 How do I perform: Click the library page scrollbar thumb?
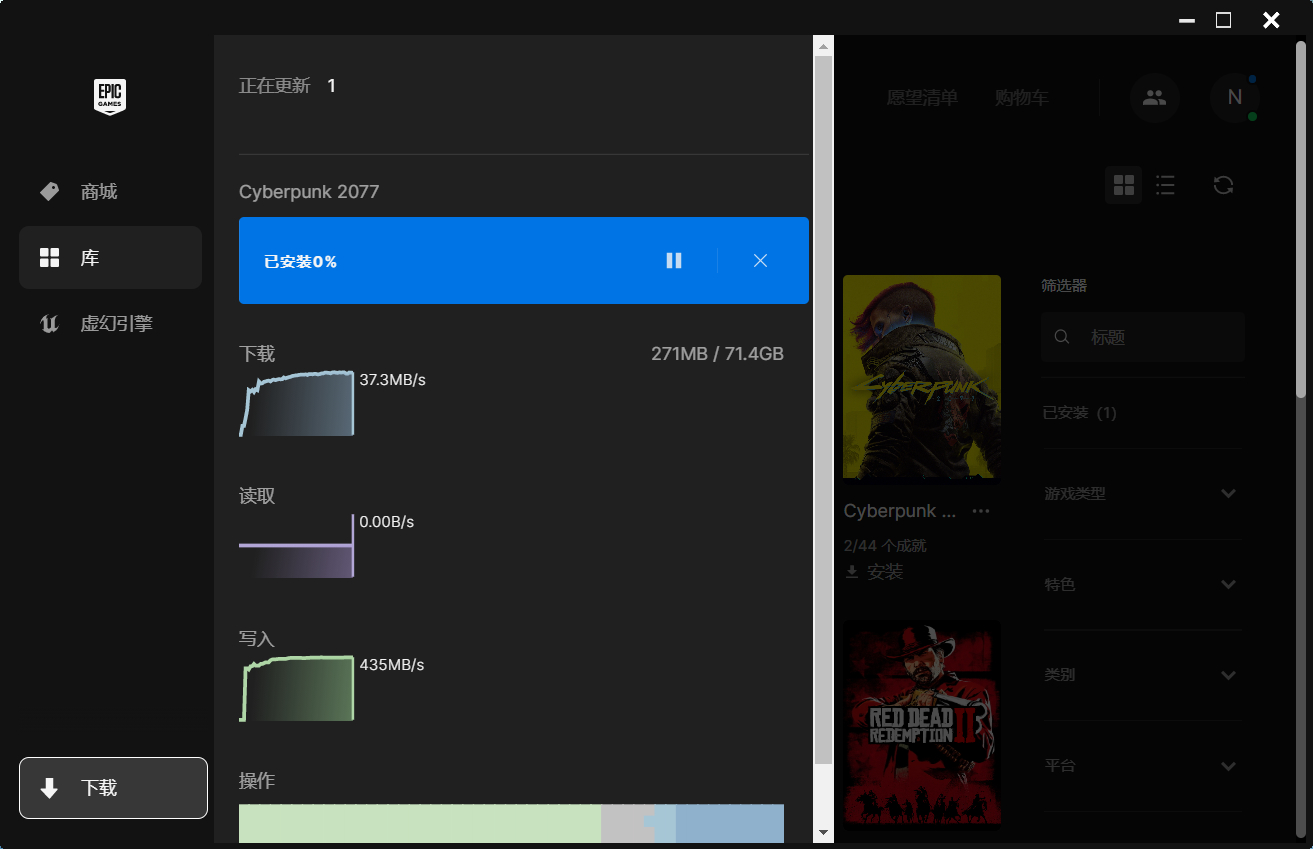(1301, 220)
